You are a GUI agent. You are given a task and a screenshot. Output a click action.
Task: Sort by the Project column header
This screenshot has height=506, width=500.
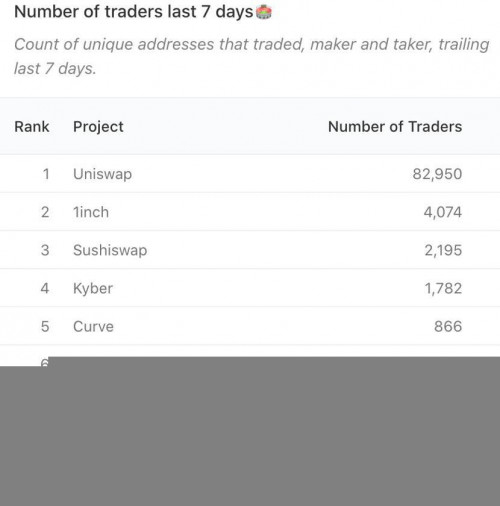98,127
